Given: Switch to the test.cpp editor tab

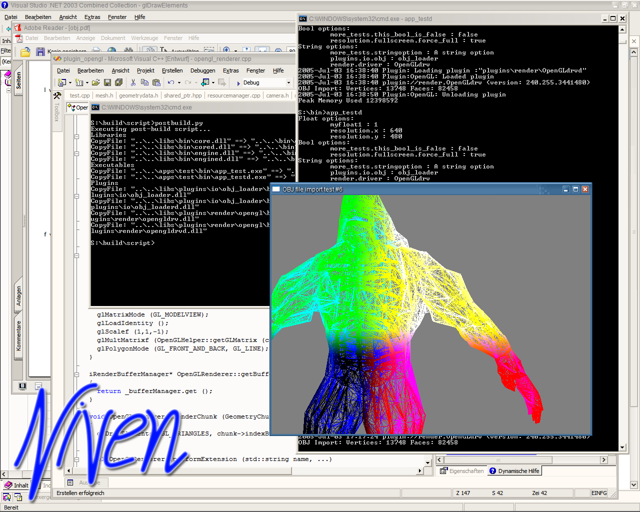Looking at the screenshot, I should 80,96.
